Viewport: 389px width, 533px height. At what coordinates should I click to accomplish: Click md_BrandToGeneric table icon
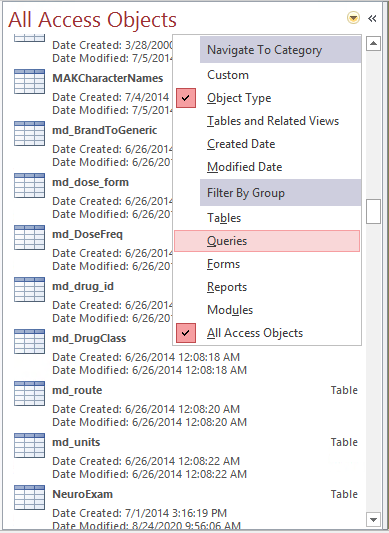click(30, 134)
